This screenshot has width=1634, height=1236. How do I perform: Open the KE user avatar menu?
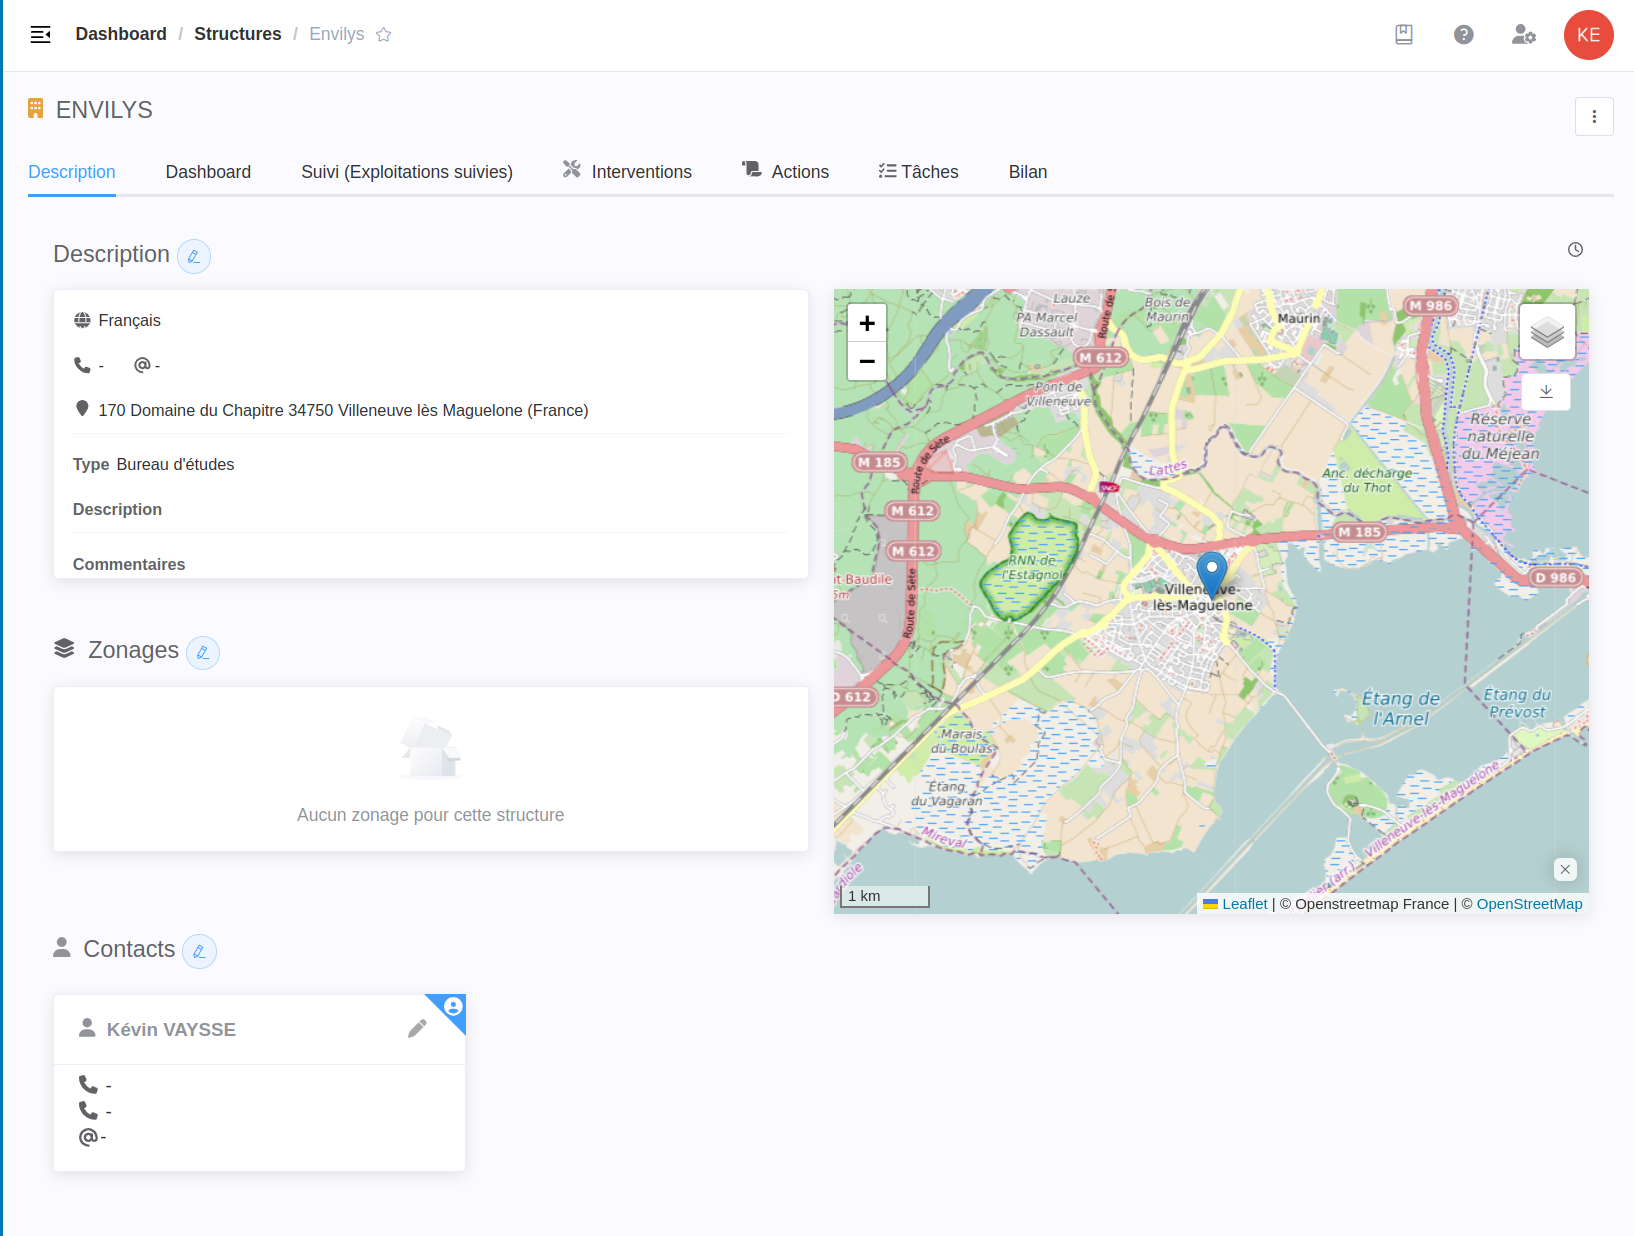coord(1588,35)
